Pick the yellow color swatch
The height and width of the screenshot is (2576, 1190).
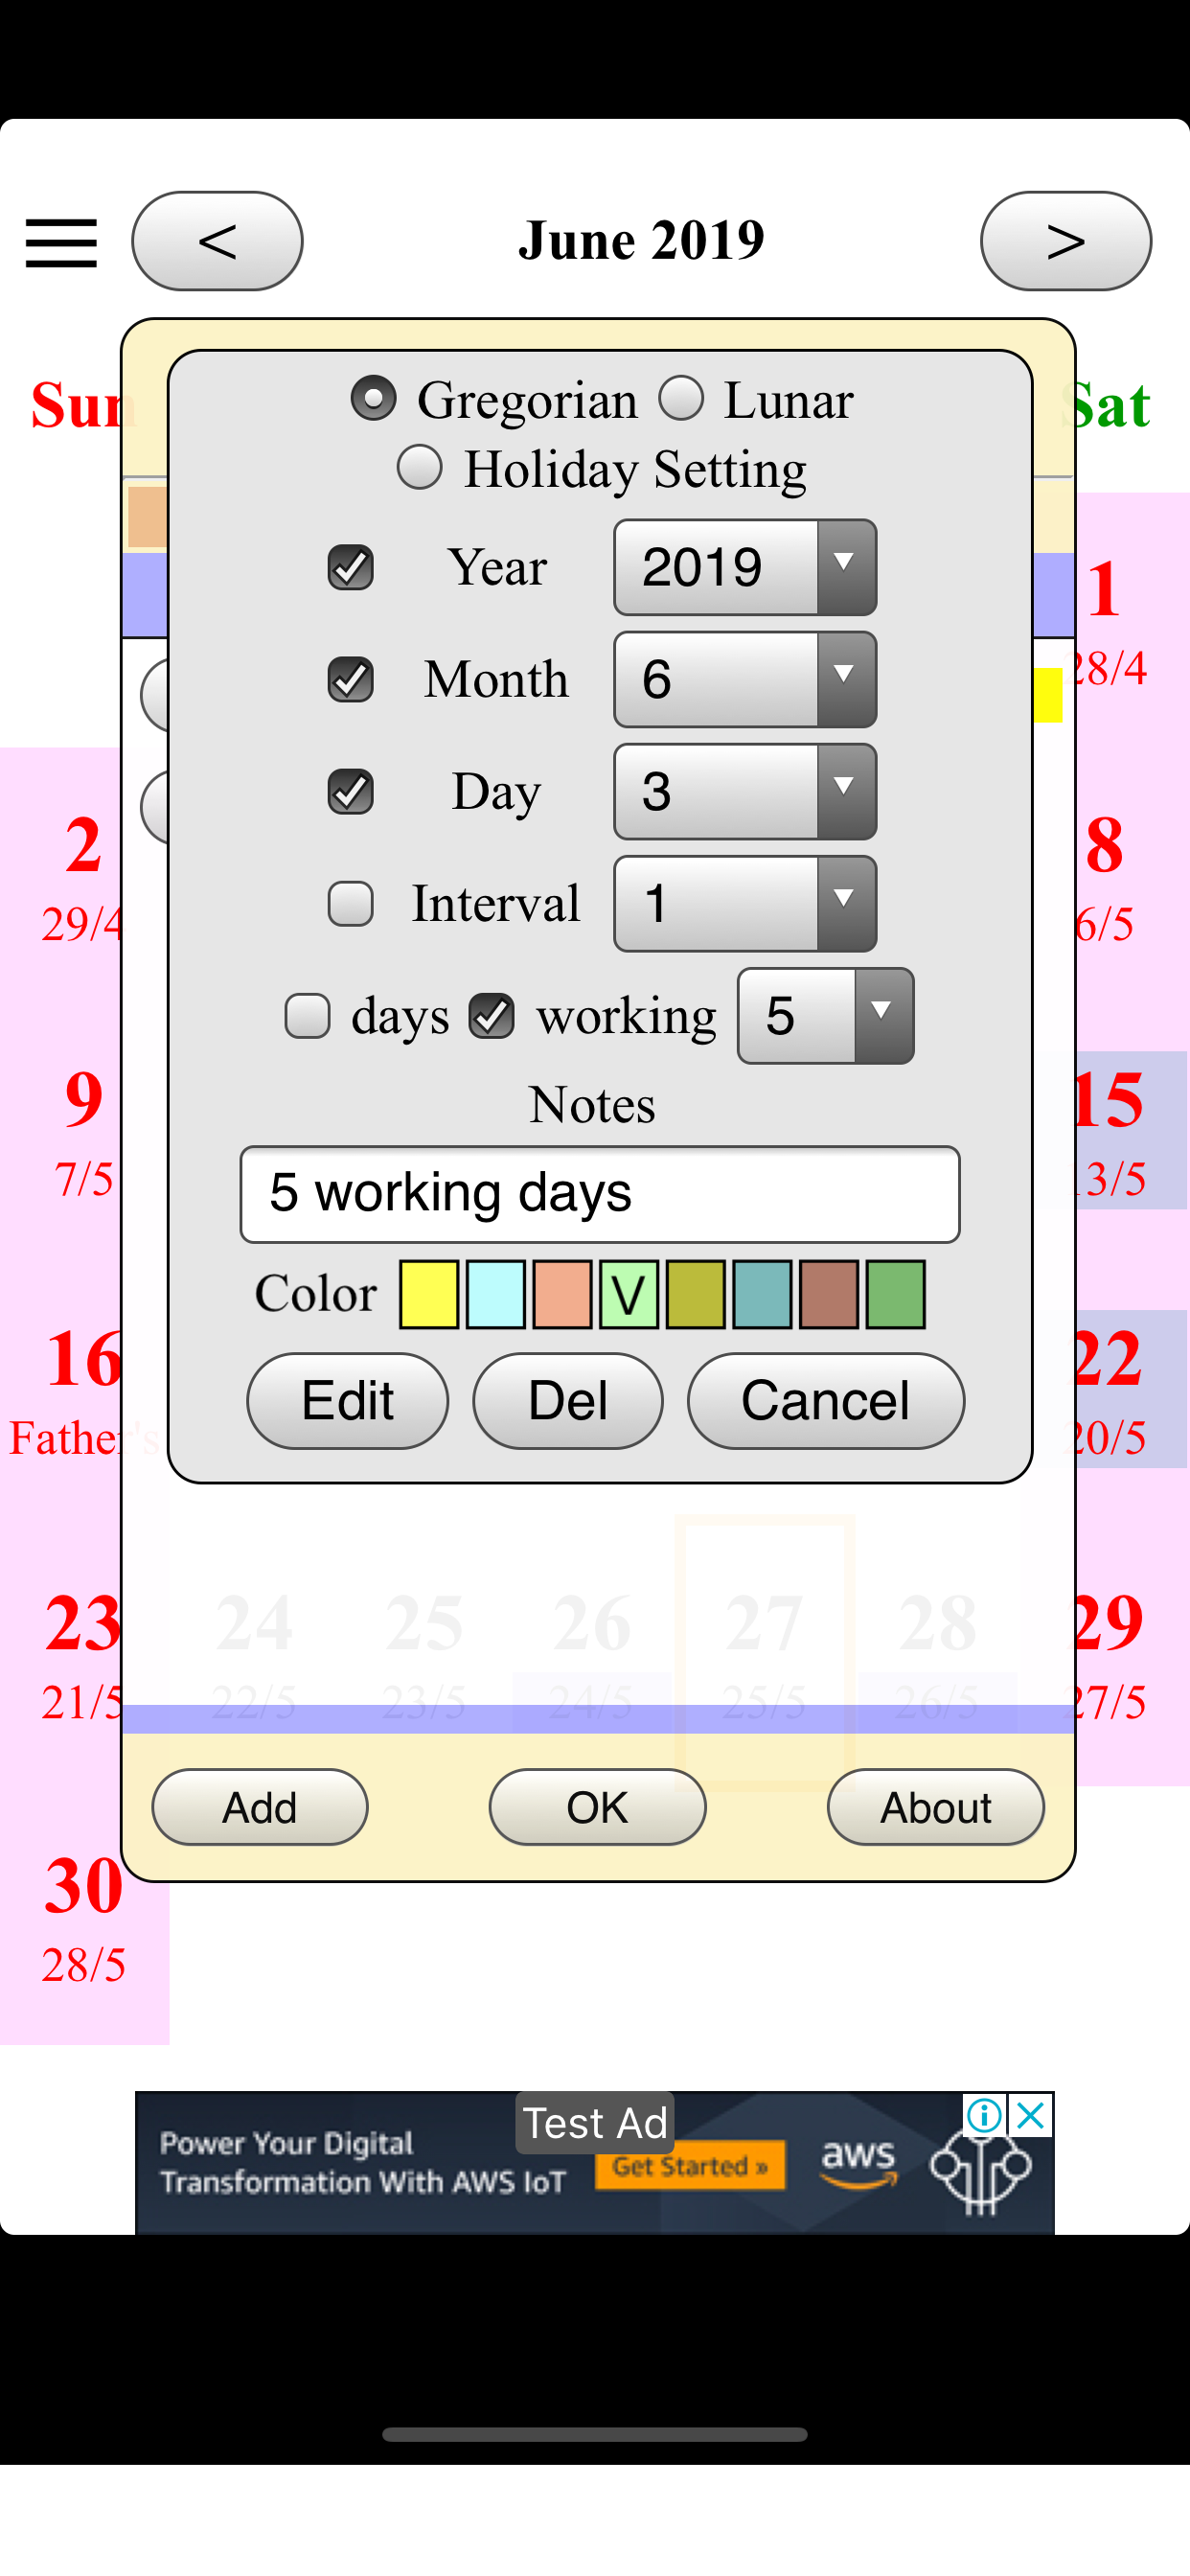pyautogui.click(x=429, y=1294)
